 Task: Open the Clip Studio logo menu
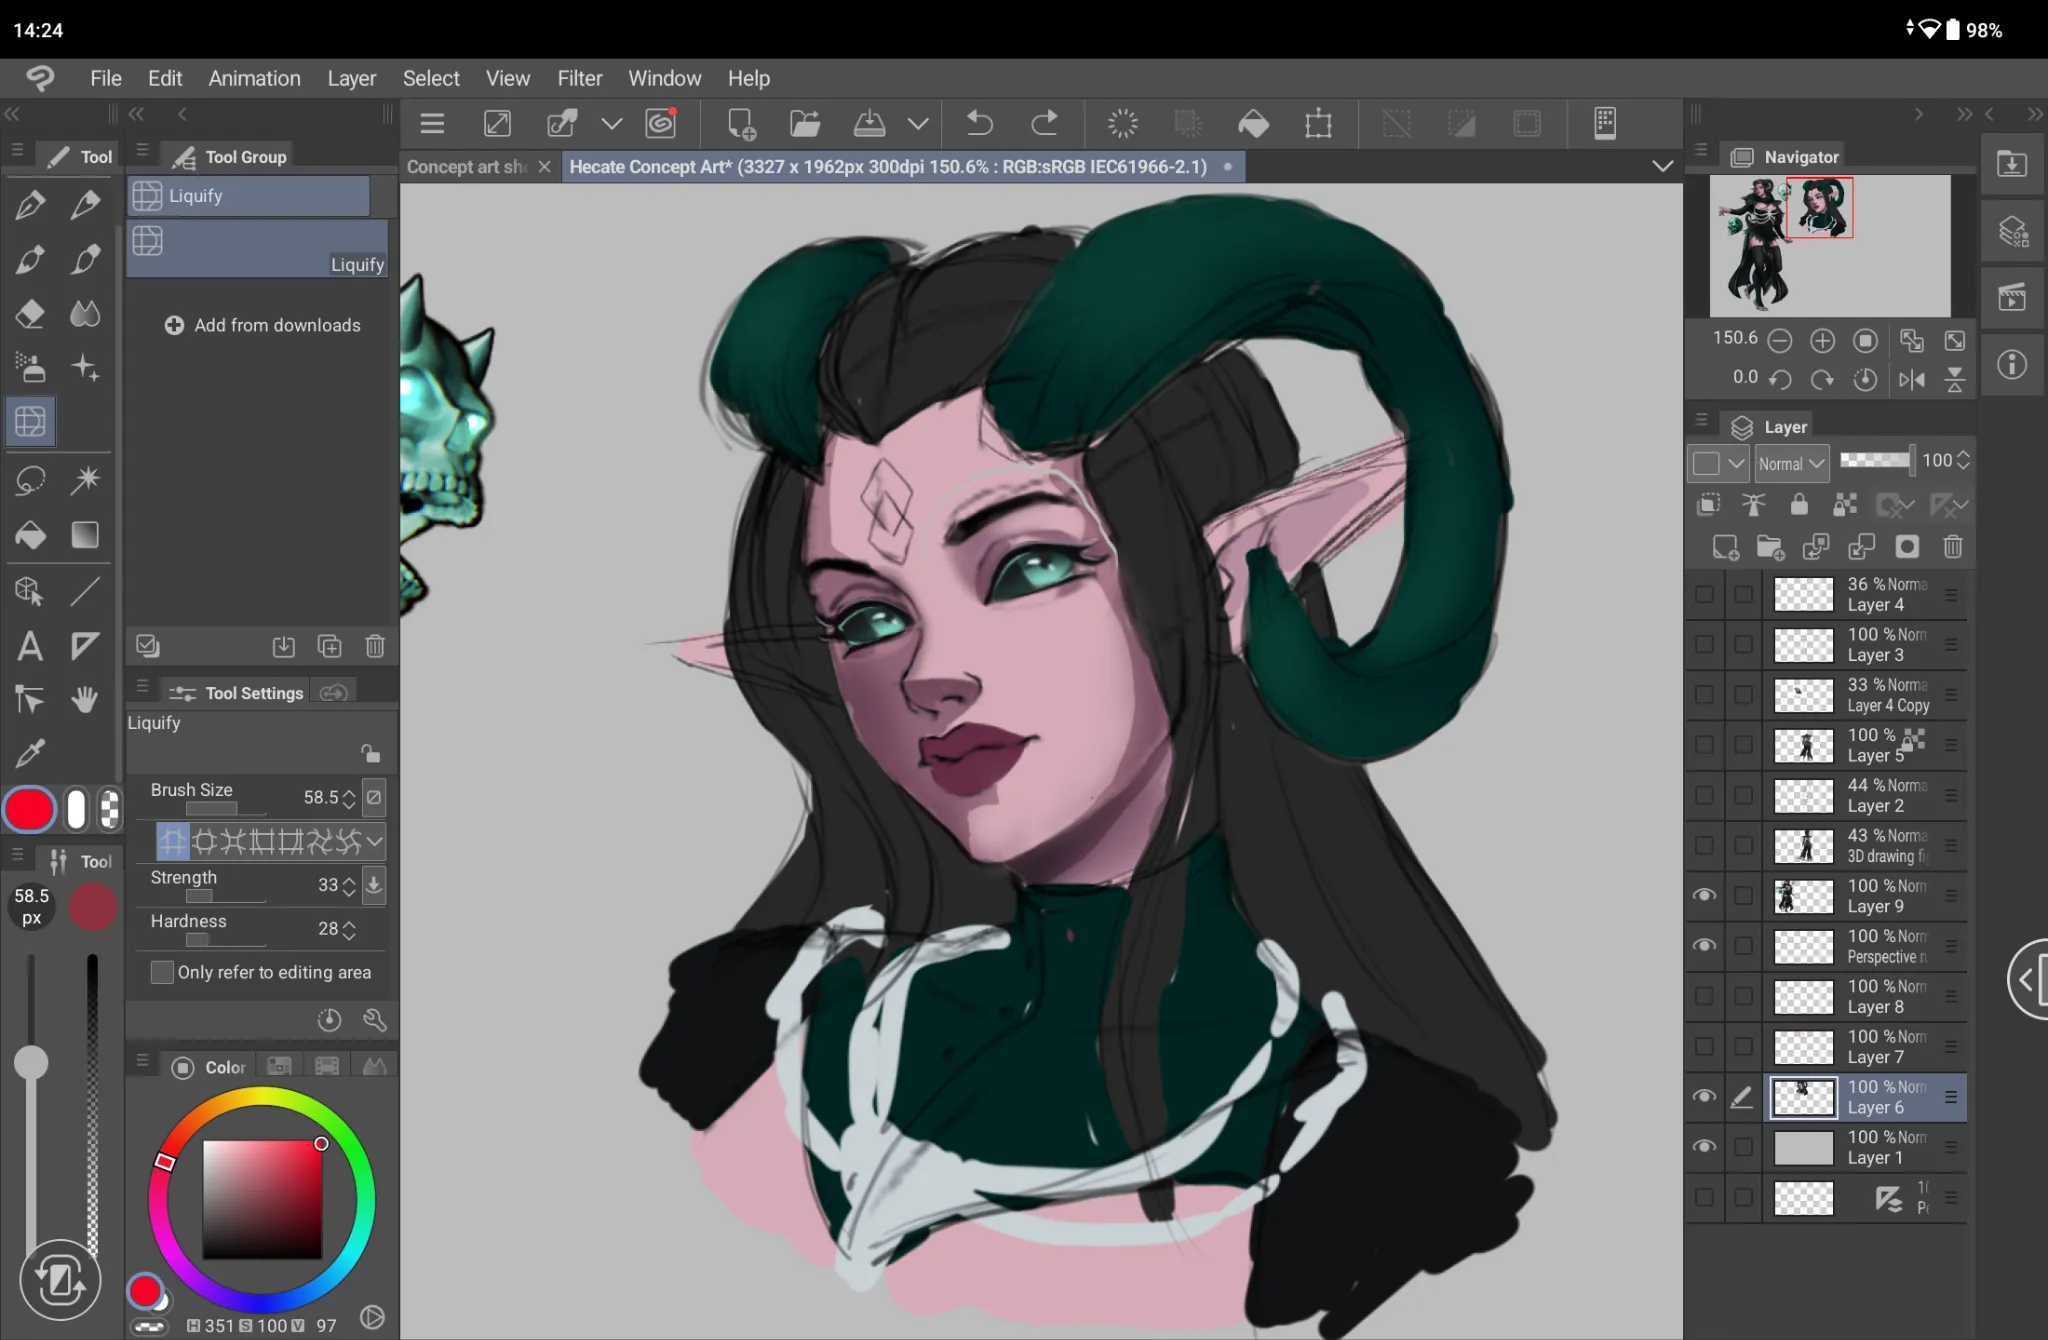40,78
